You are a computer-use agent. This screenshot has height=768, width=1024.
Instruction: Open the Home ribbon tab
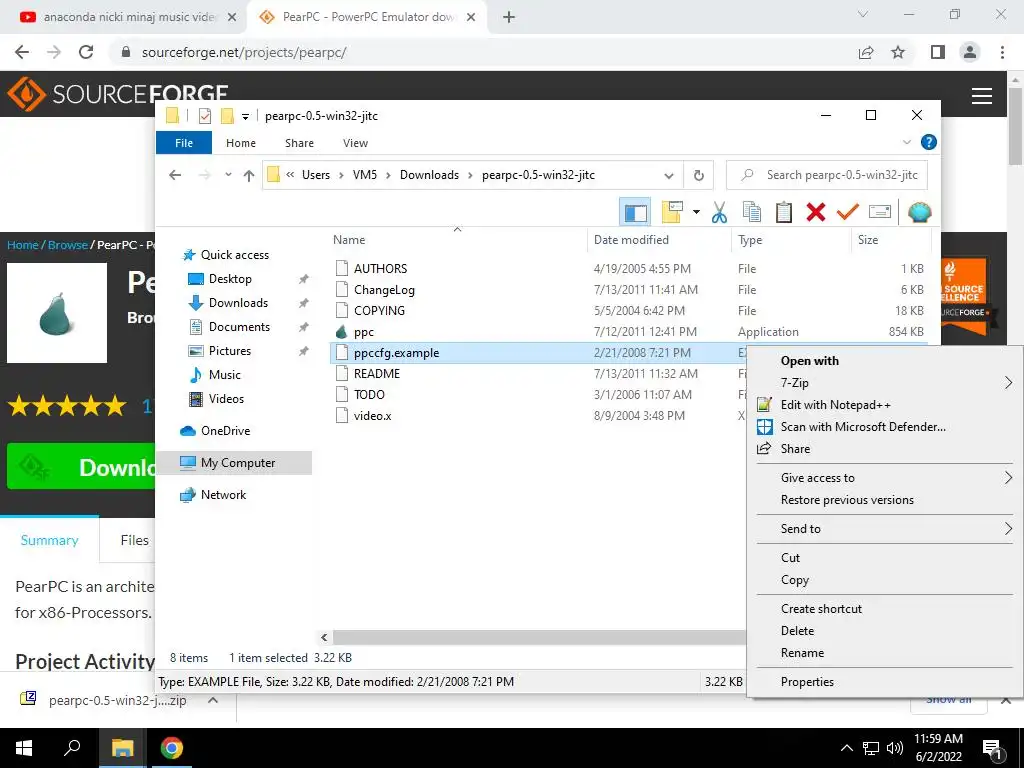click(241, 142)
